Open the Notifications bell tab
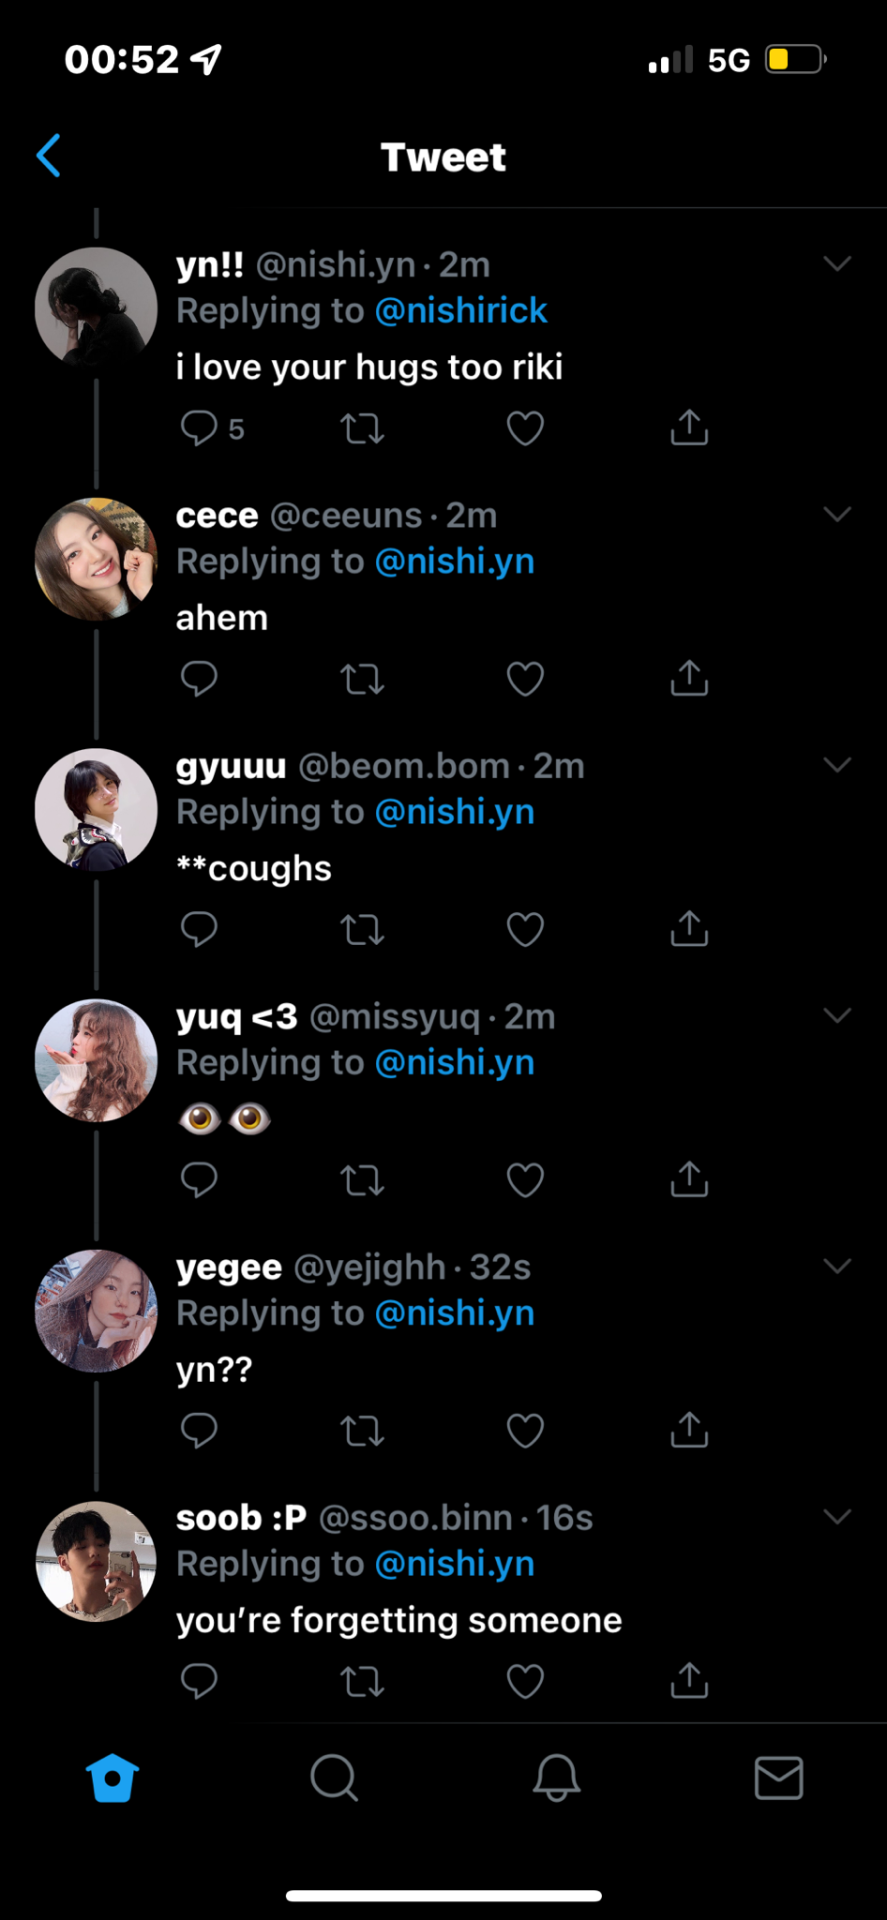The height and width of the screenshot is (1920, 887). tap(556, 1778)
